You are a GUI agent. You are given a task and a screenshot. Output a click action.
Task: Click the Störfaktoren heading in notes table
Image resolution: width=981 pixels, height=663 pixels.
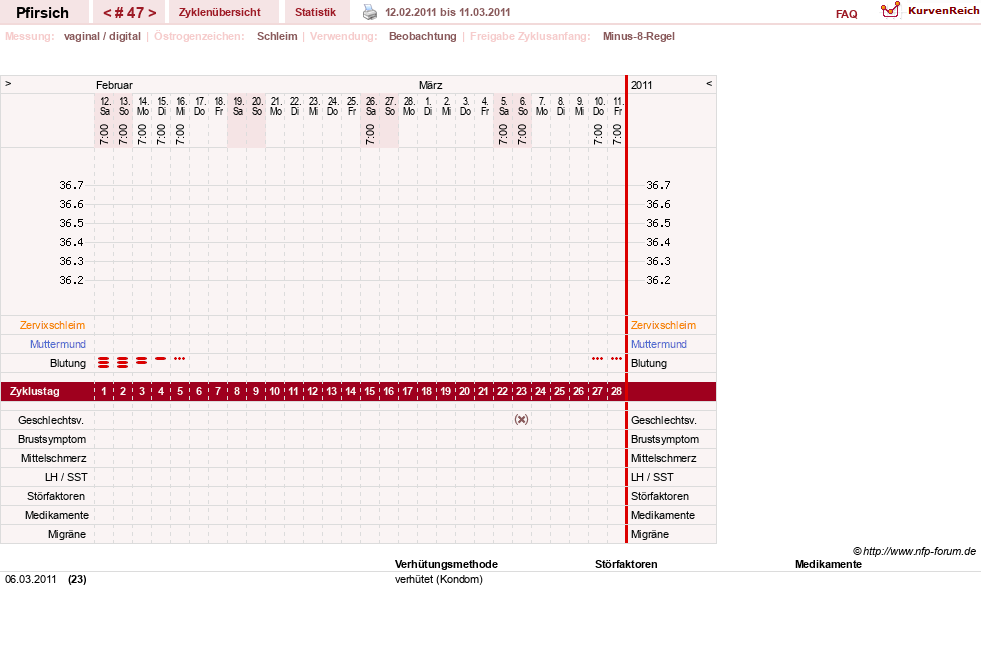(626, 564)
